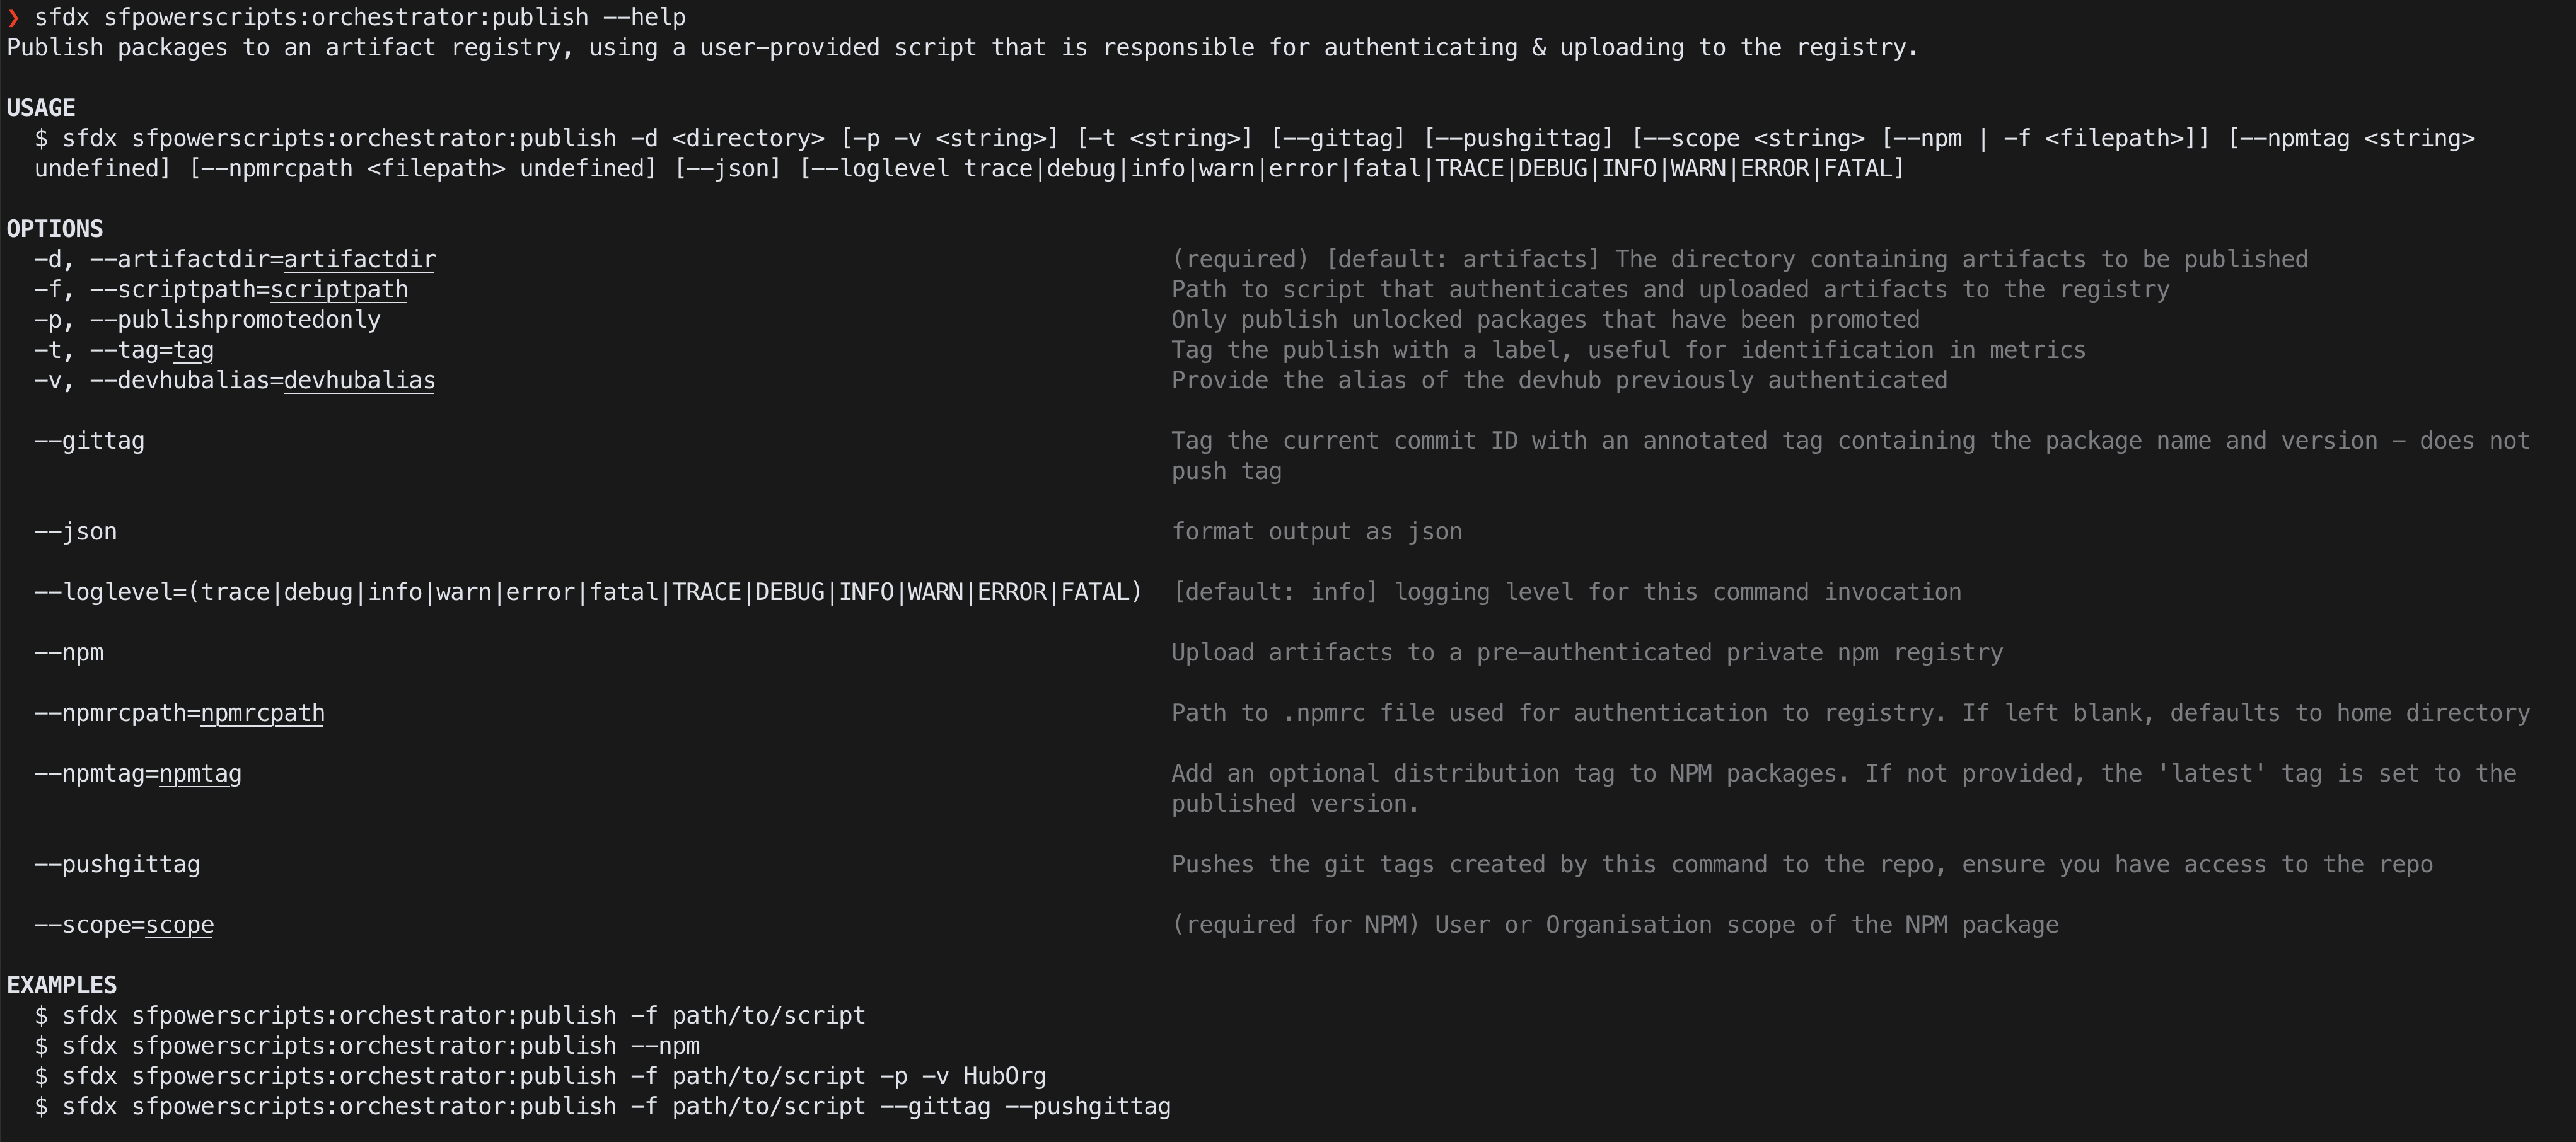Image resolution: width=2576 pixels, height=1142 pixels.
Task: Click the --gittag option name
Action: coord(89,441)
